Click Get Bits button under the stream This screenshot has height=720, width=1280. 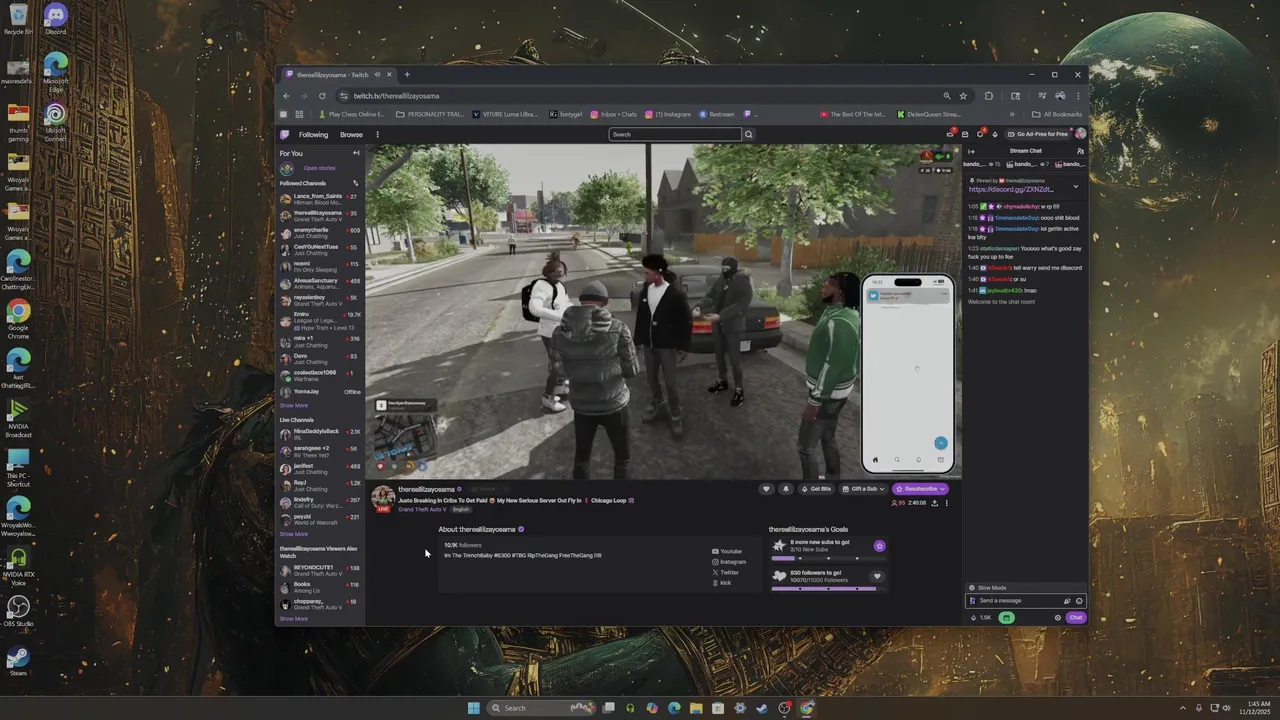click(x=816, y=489)
